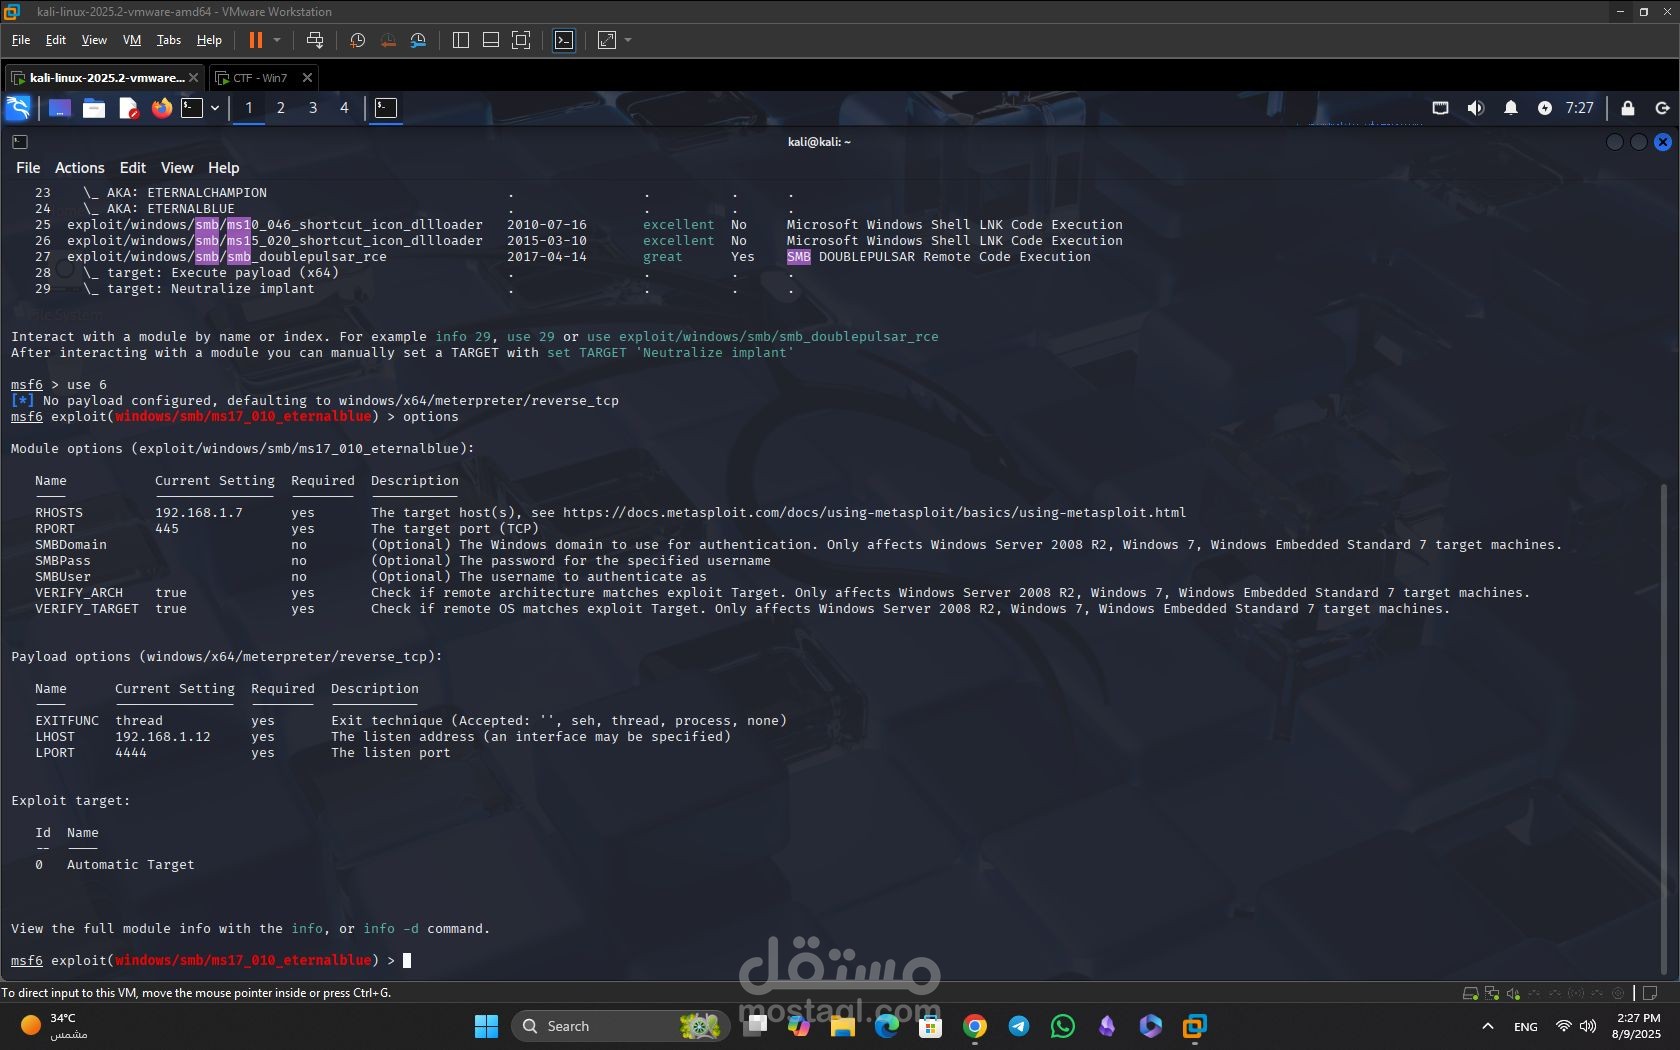Open the VM menu
The height and width of the screenshot is (1050, 1680).
point(132,40)
